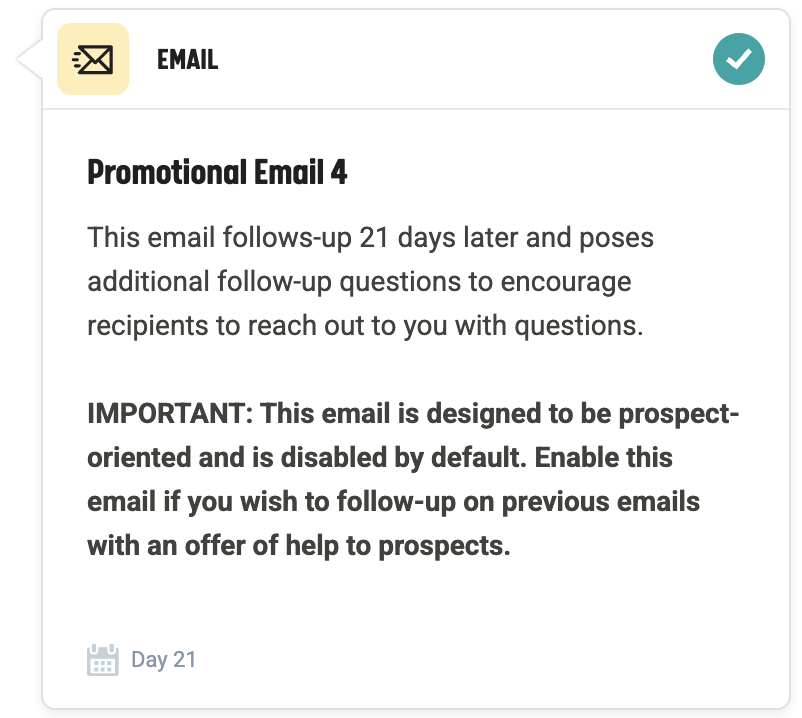Click blank footer area right of Day 21
802x718 pixels.
pyautogui.click(x=480, y=660)
